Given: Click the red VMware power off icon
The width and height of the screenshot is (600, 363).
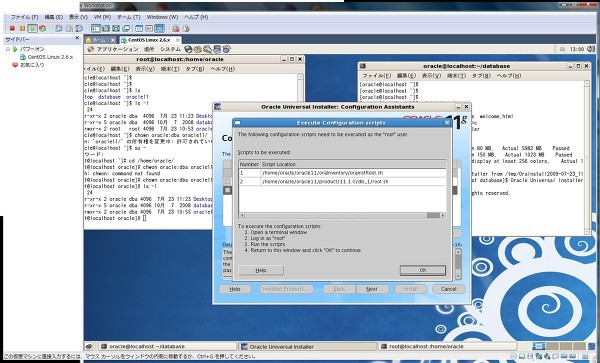Looking at the screenshot, I should [x=12, y=28].
